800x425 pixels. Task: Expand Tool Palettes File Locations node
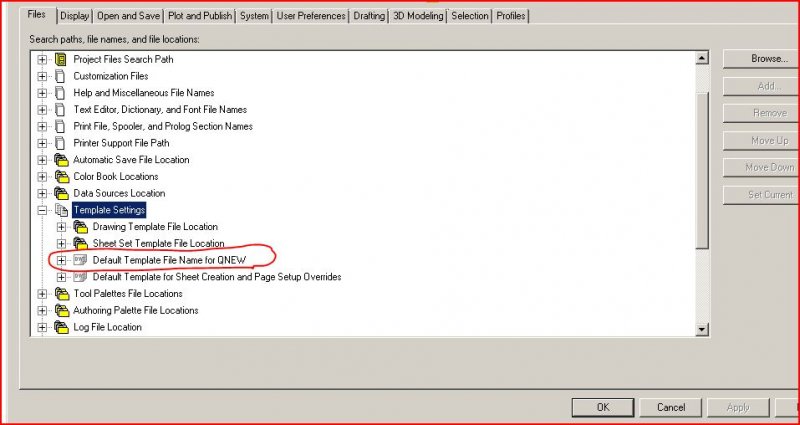[x=42, y=294]
